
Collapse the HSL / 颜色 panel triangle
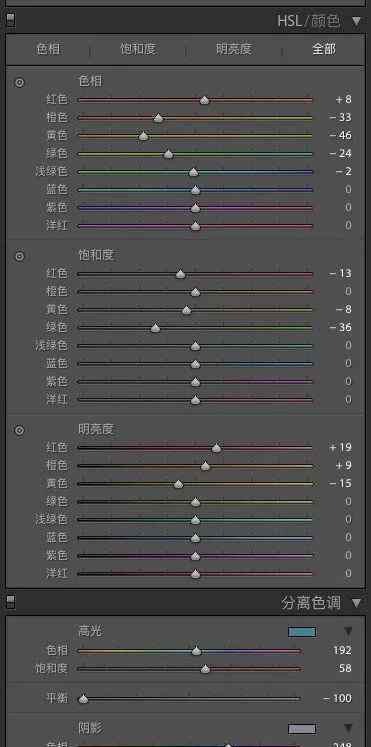(x=356, y=21)
